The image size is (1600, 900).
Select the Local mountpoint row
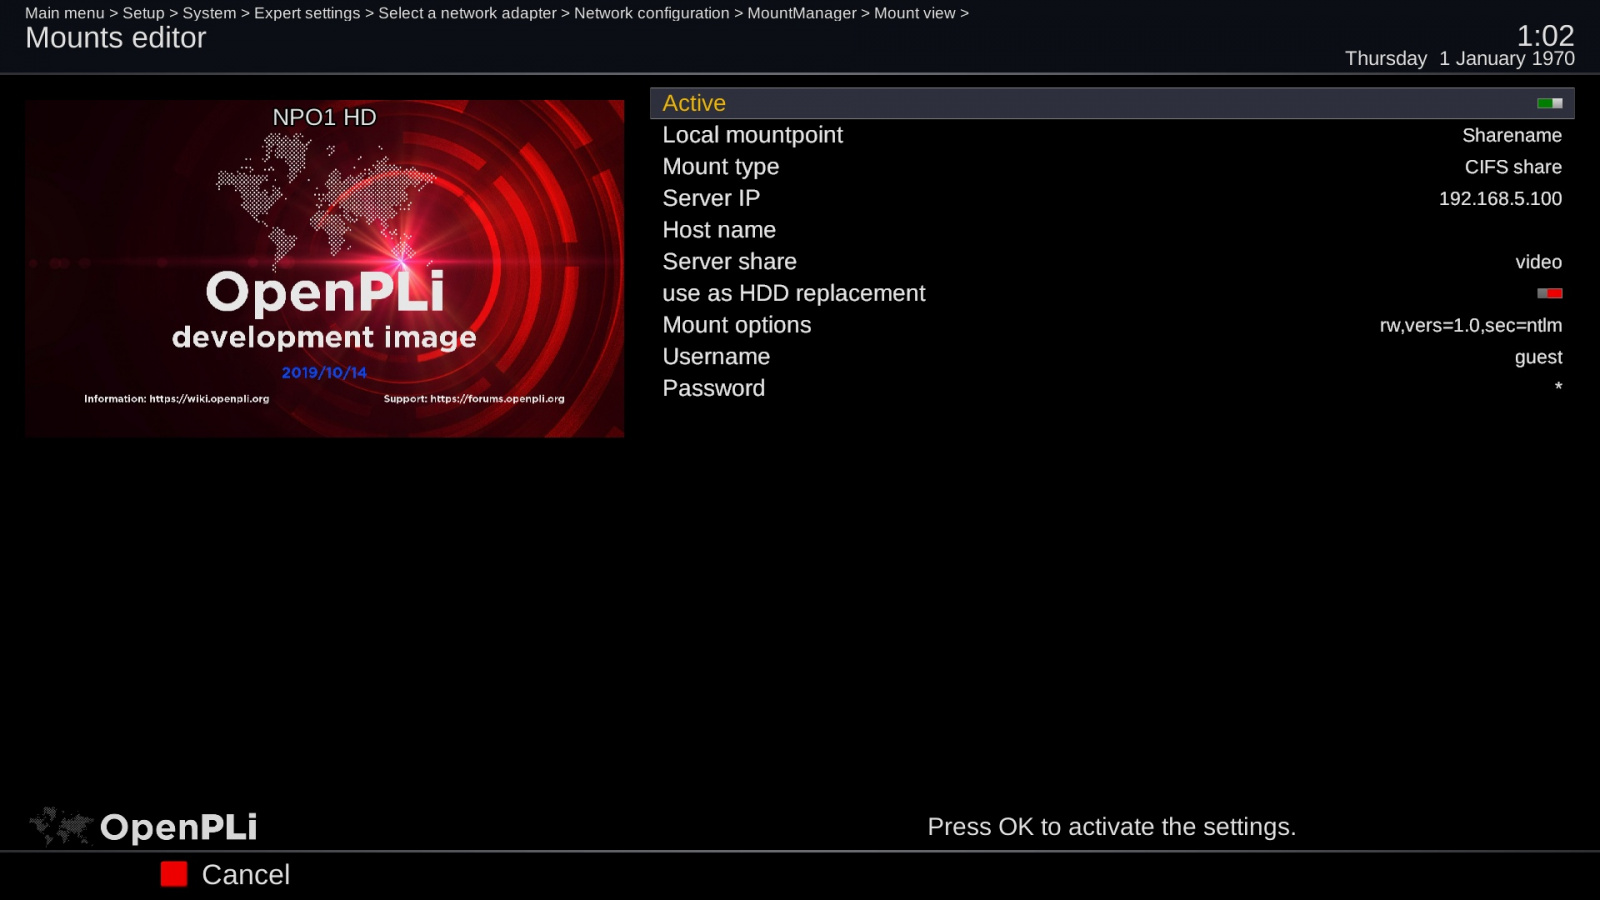(1112, 135)
